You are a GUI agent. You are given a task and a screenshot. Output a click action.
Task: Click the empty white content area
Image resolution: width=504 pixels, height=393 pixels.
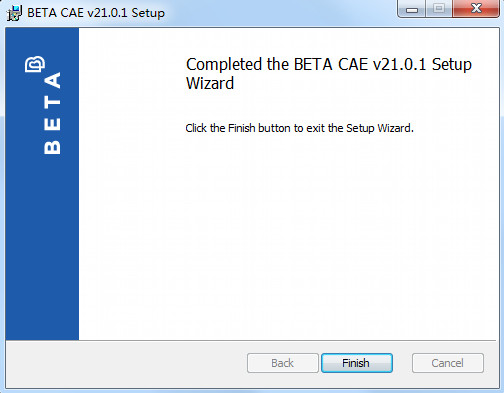288,233
